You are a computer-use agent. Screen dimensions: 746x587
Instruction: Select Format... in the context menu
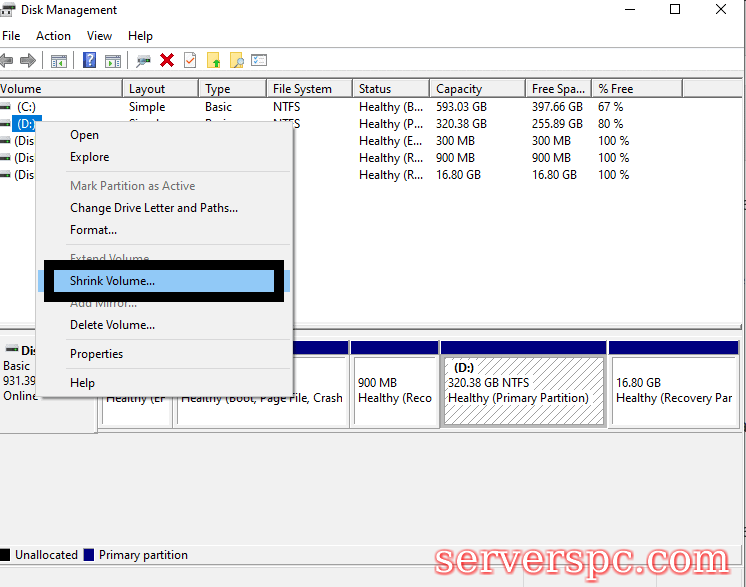pyautogui.click(x=93, y=230)
